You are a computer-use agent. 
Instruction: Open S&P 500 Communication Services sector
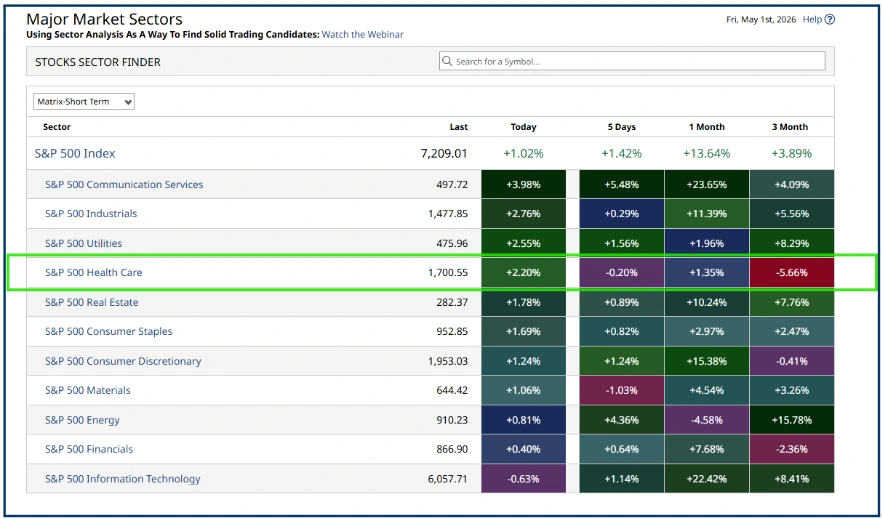(124, 184)
